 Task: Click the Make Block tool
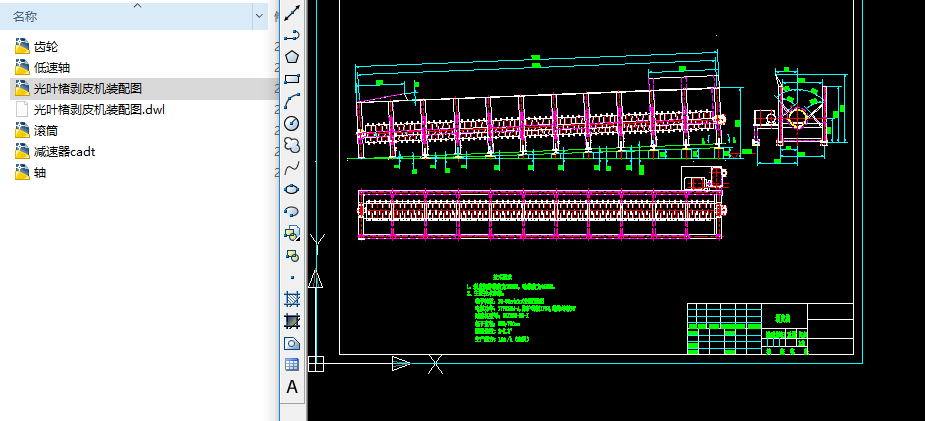pyautogui.click(x=292, y=255)
